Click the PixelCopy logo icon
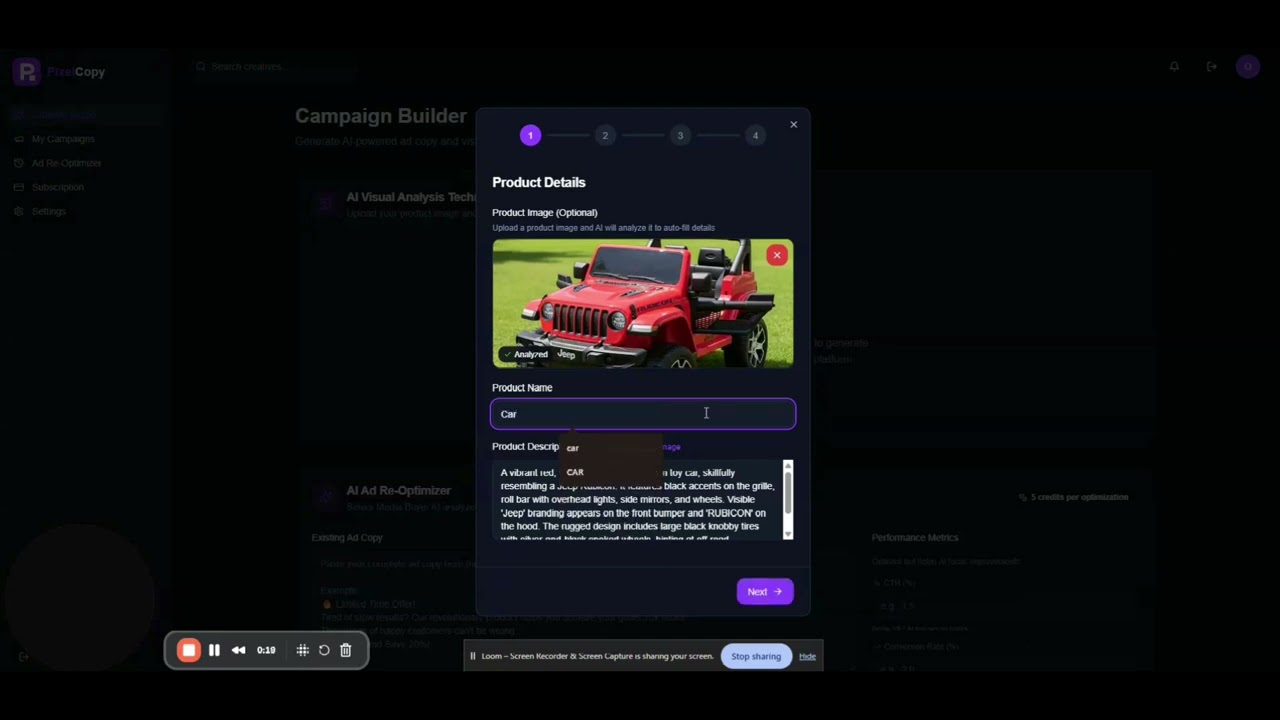Viewport: 1280px width, 720px height. [27, 72]
